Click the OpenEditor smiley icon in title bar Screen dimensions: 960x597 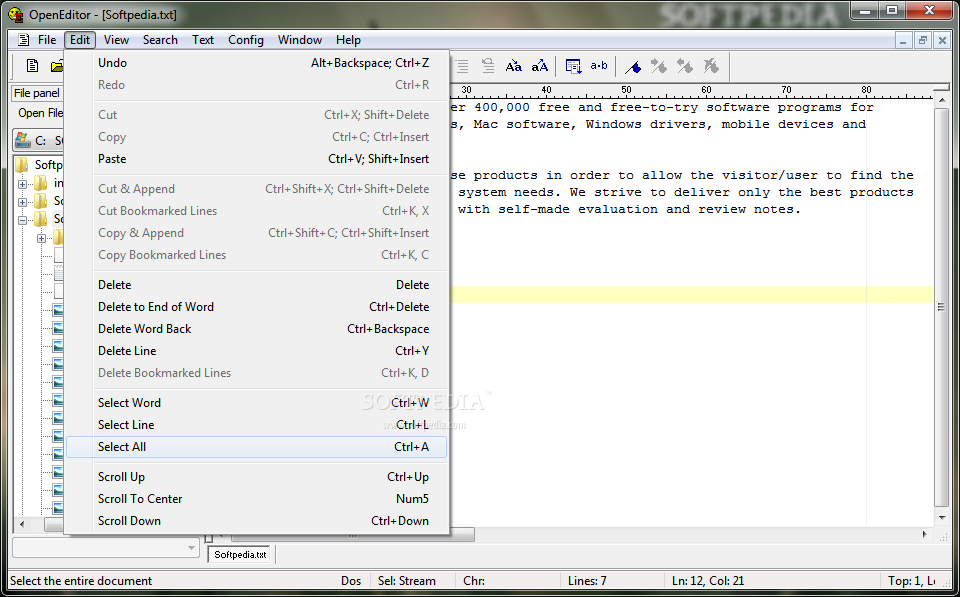[x=16, y=13]
